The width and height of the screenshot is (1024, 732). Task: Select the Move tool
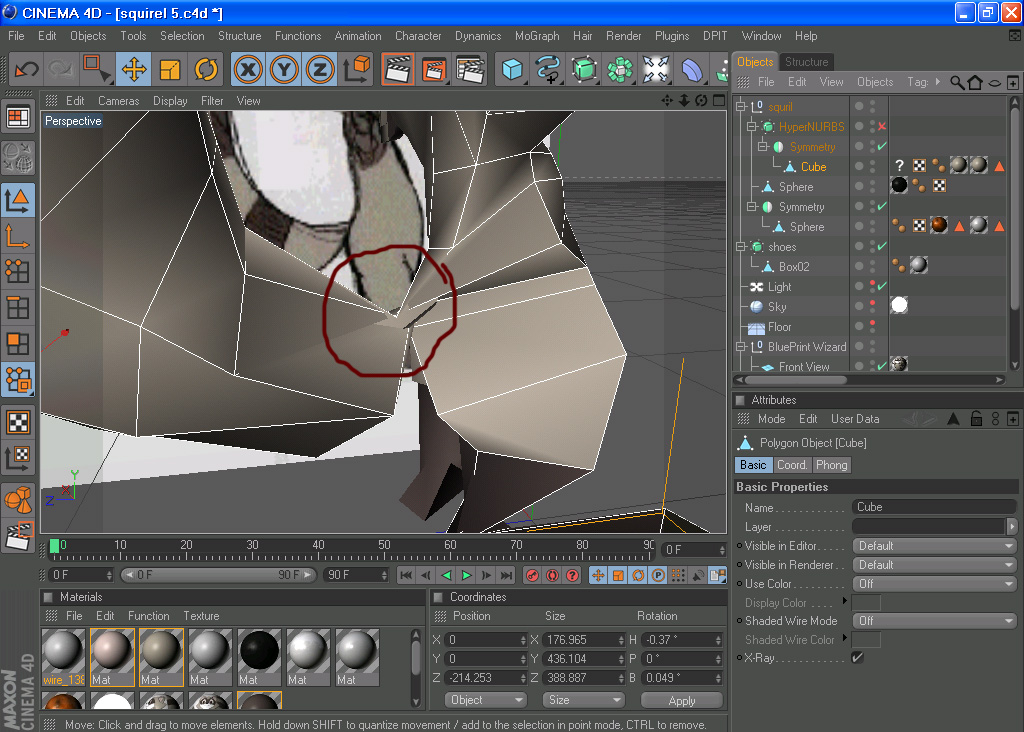point(134,69)
